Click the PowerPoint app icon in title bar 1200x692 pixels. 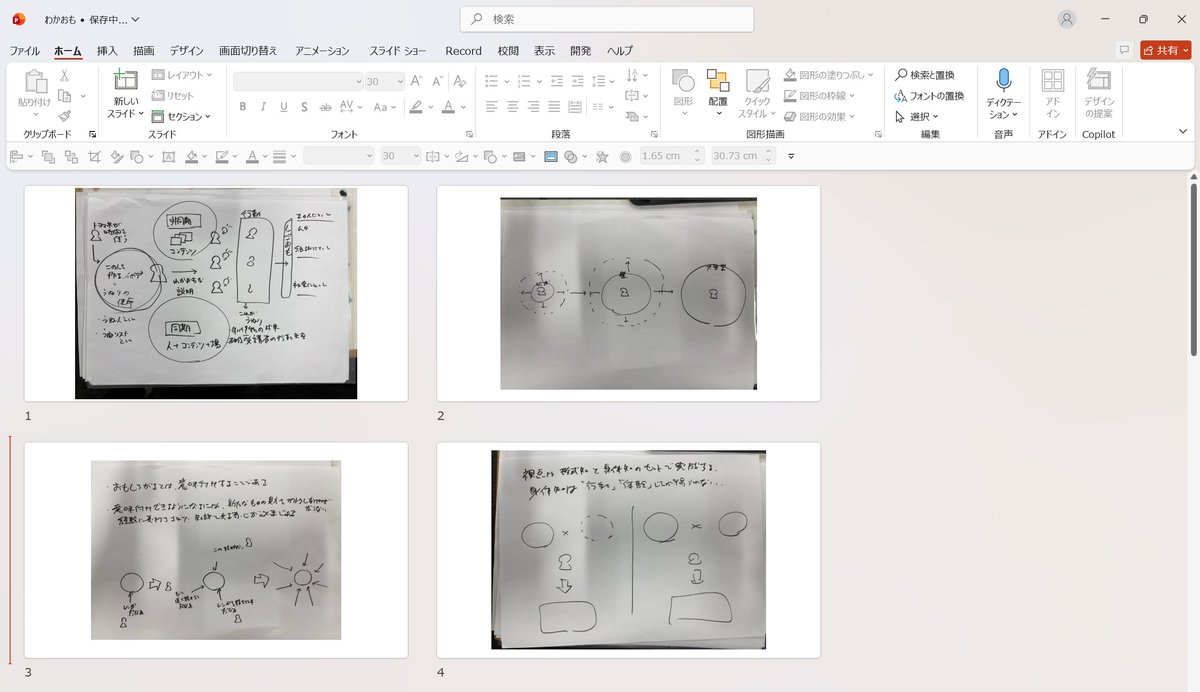[18, 19]
